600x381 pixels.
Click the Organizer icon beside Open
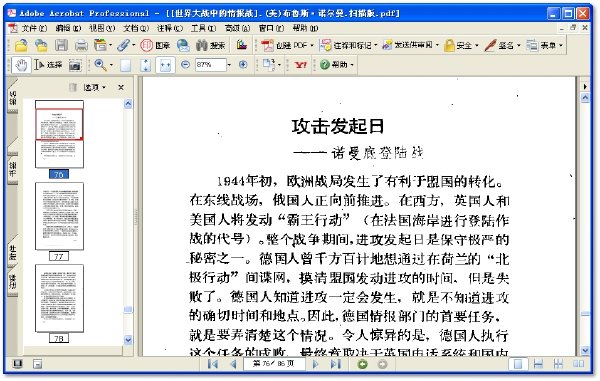tap(41, 46)
